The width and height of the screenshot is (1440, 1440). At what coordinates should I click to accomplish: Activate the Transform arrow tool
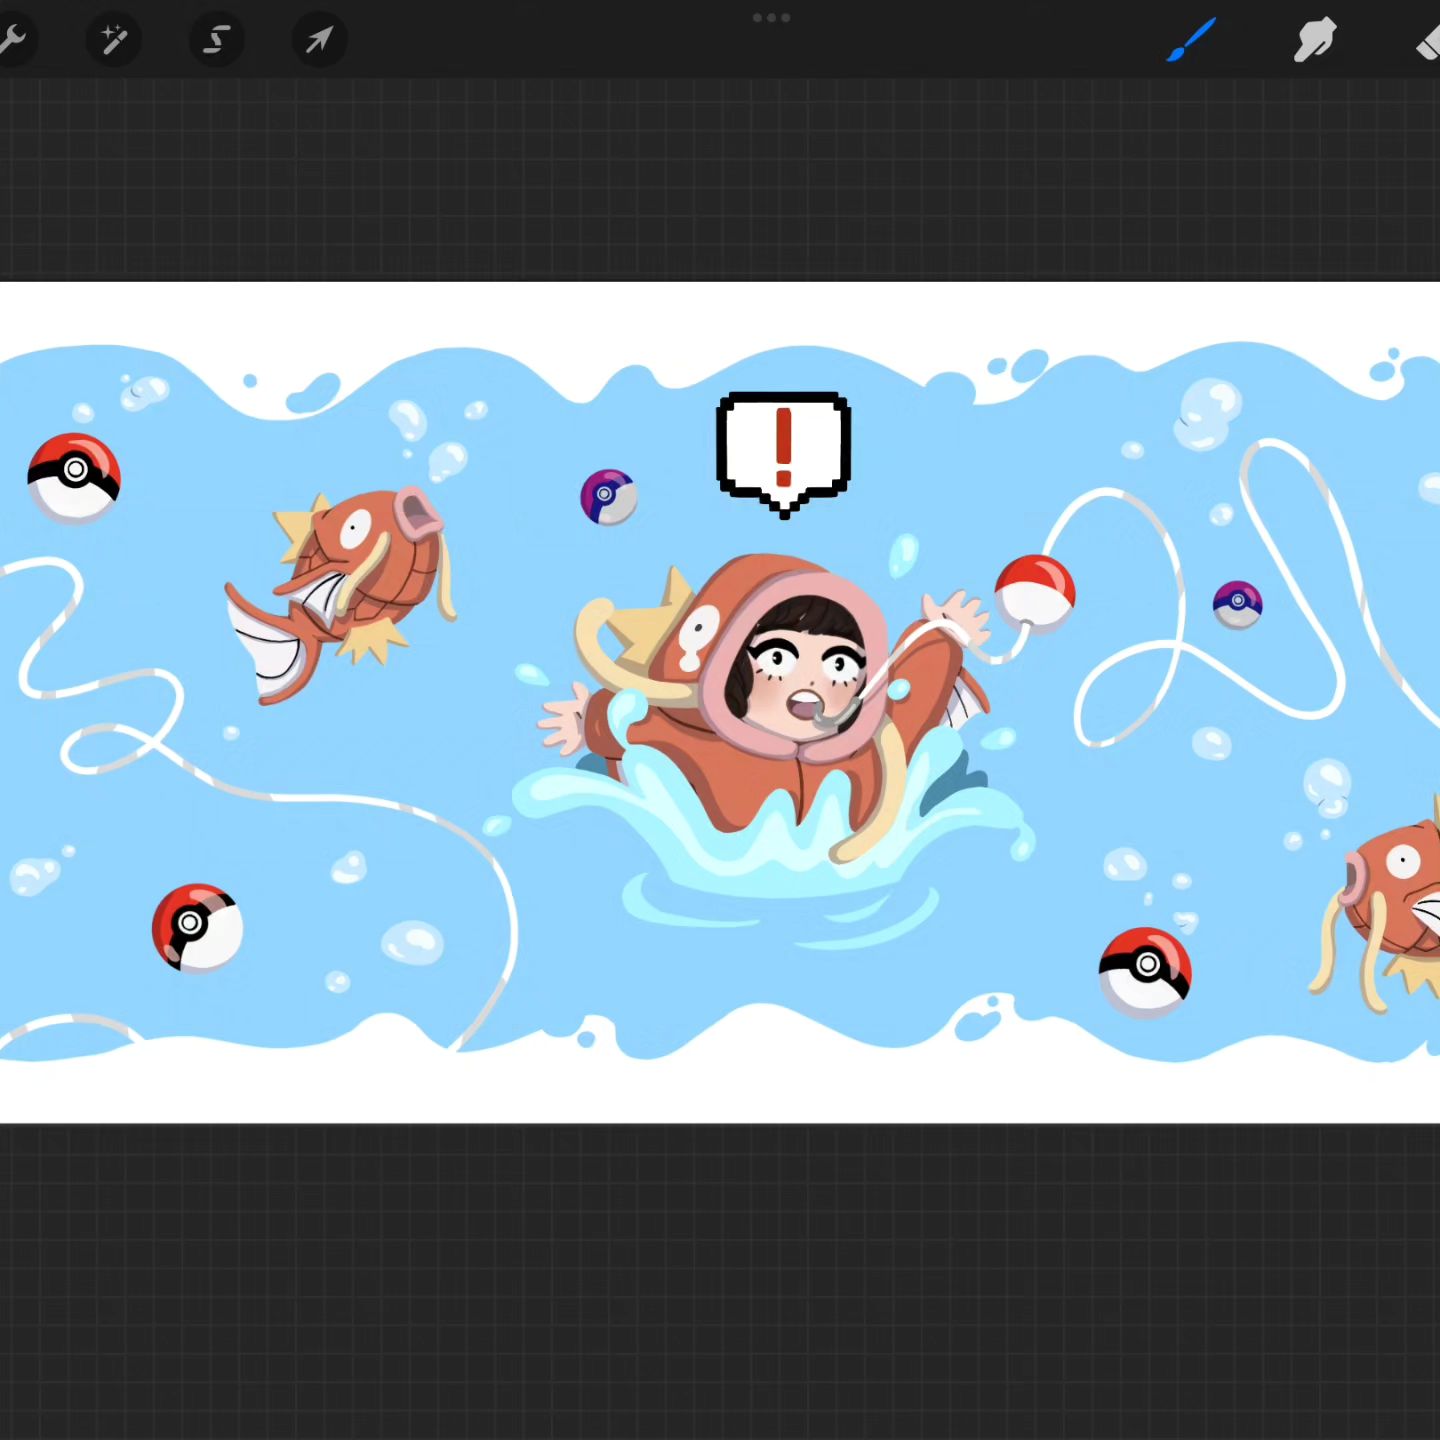click(319, 40)
